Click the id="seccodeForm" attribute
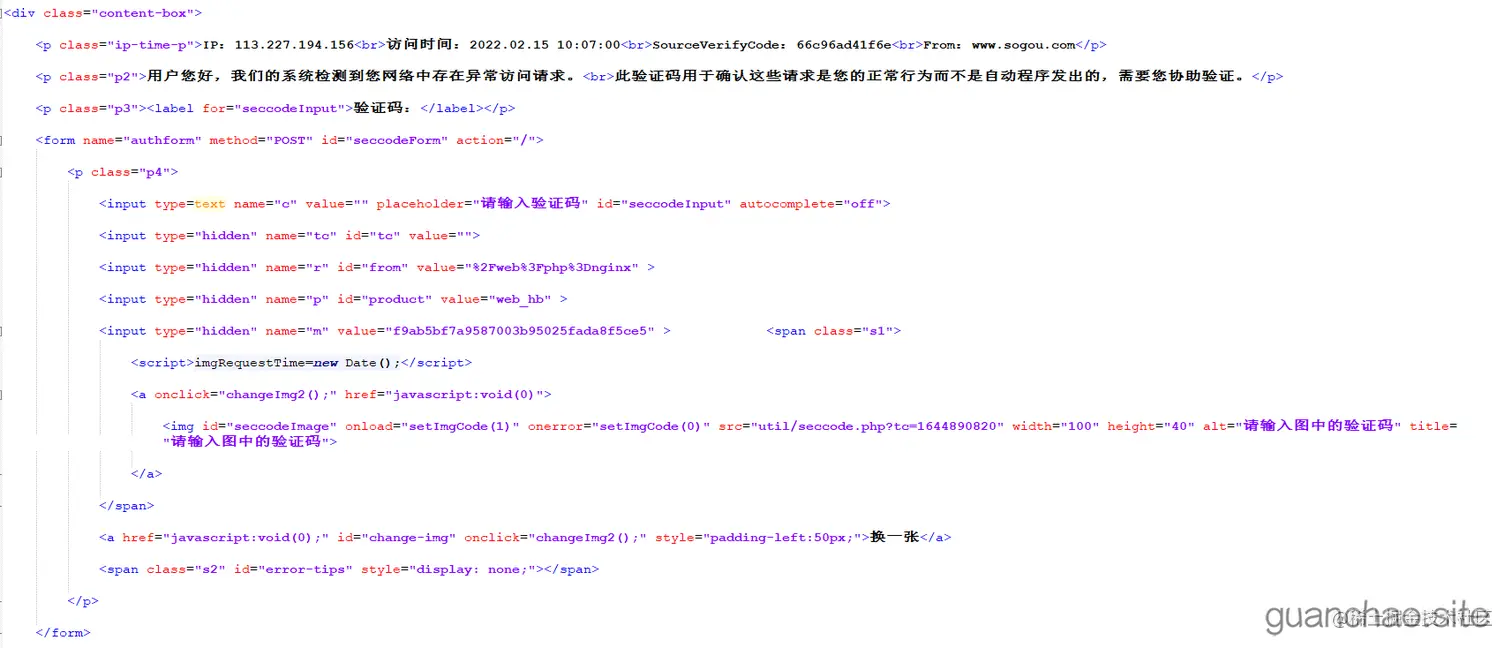Screen dimensions: 1512x648 pos(385,141)
